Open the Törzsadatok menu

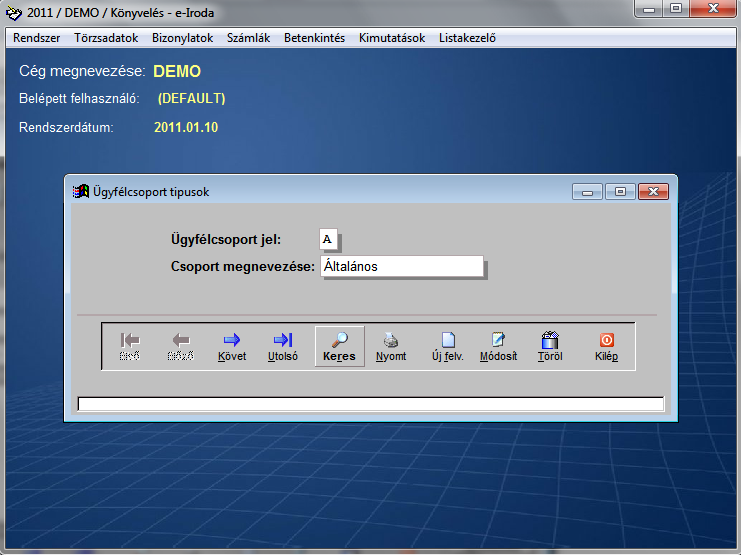[106, 38]
